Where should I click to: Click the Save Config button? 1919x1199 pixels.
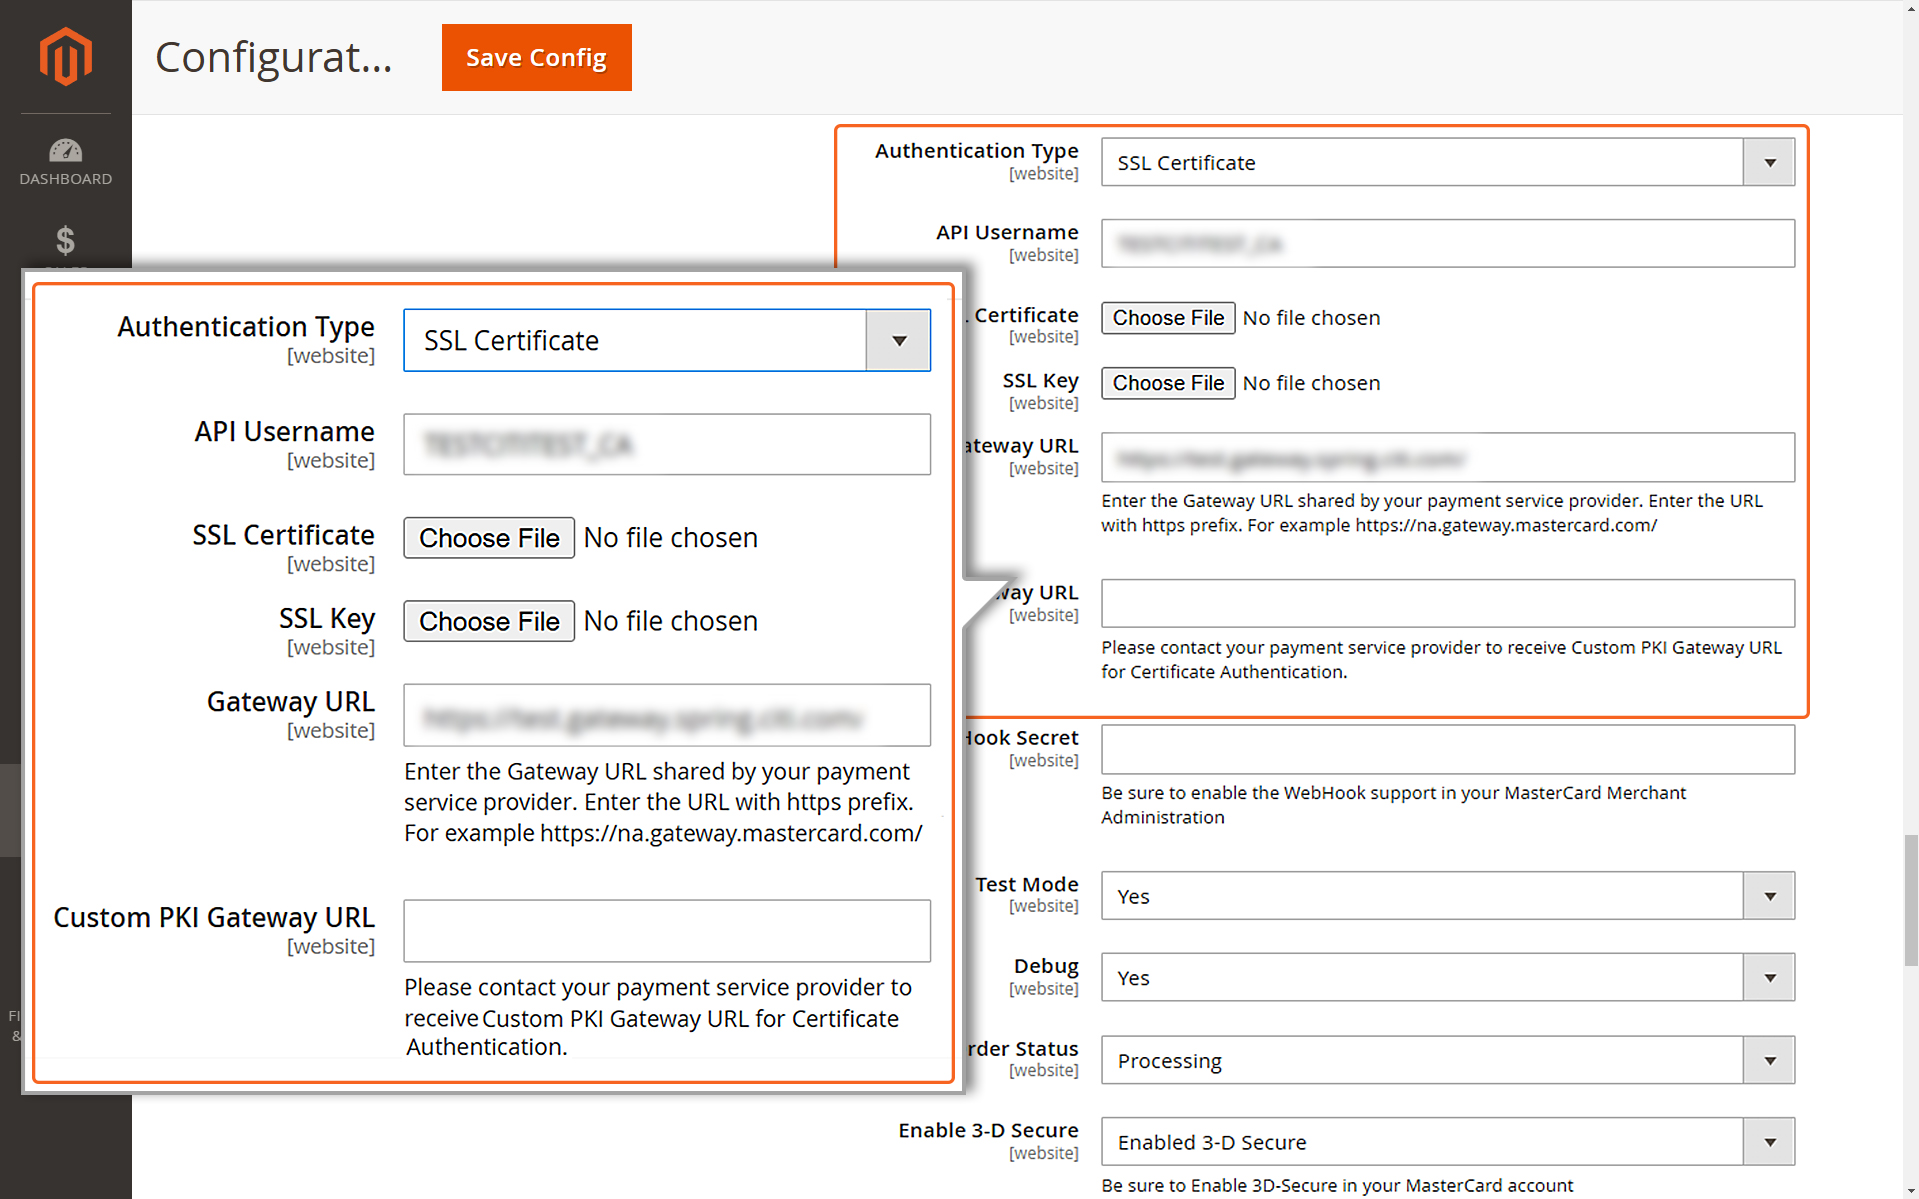(536, 58)
